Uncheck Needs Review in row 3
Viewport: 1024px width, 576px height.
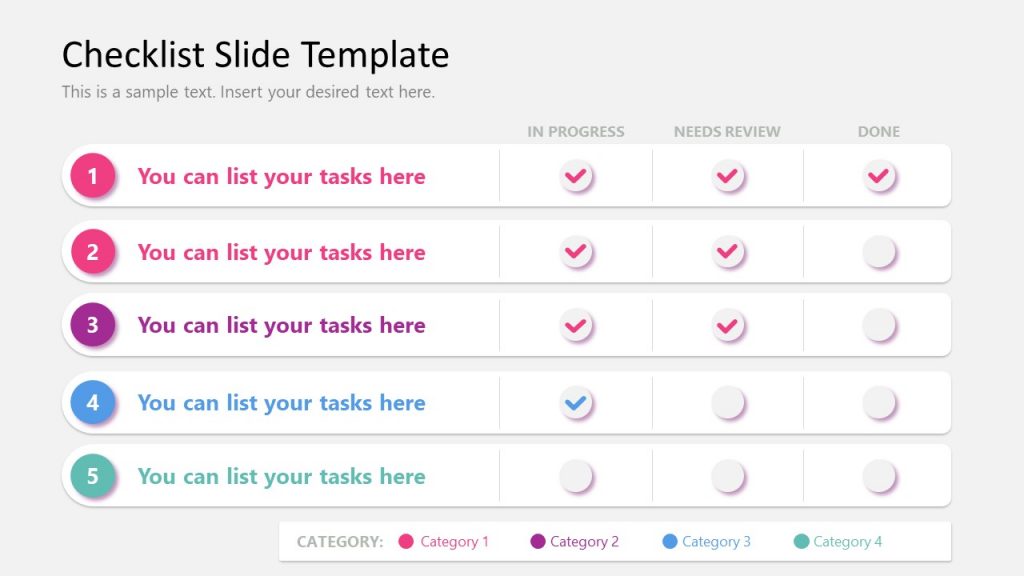[x=727, y=325]
